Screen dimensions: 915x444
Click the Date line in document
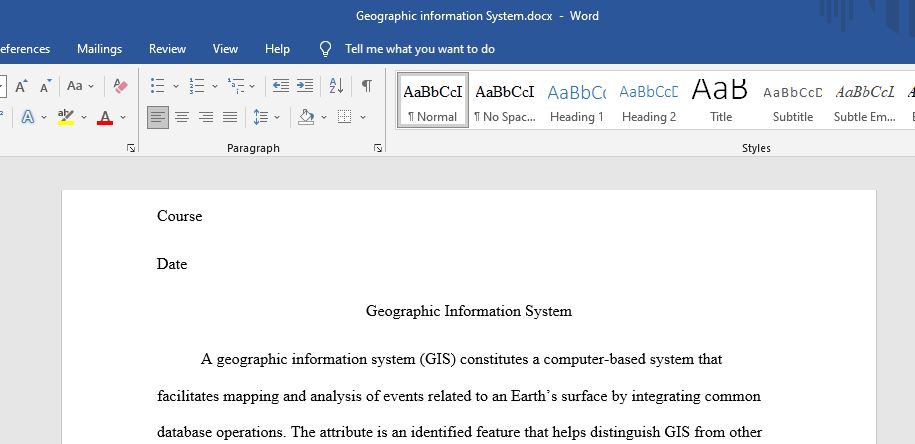click(172, 264)
